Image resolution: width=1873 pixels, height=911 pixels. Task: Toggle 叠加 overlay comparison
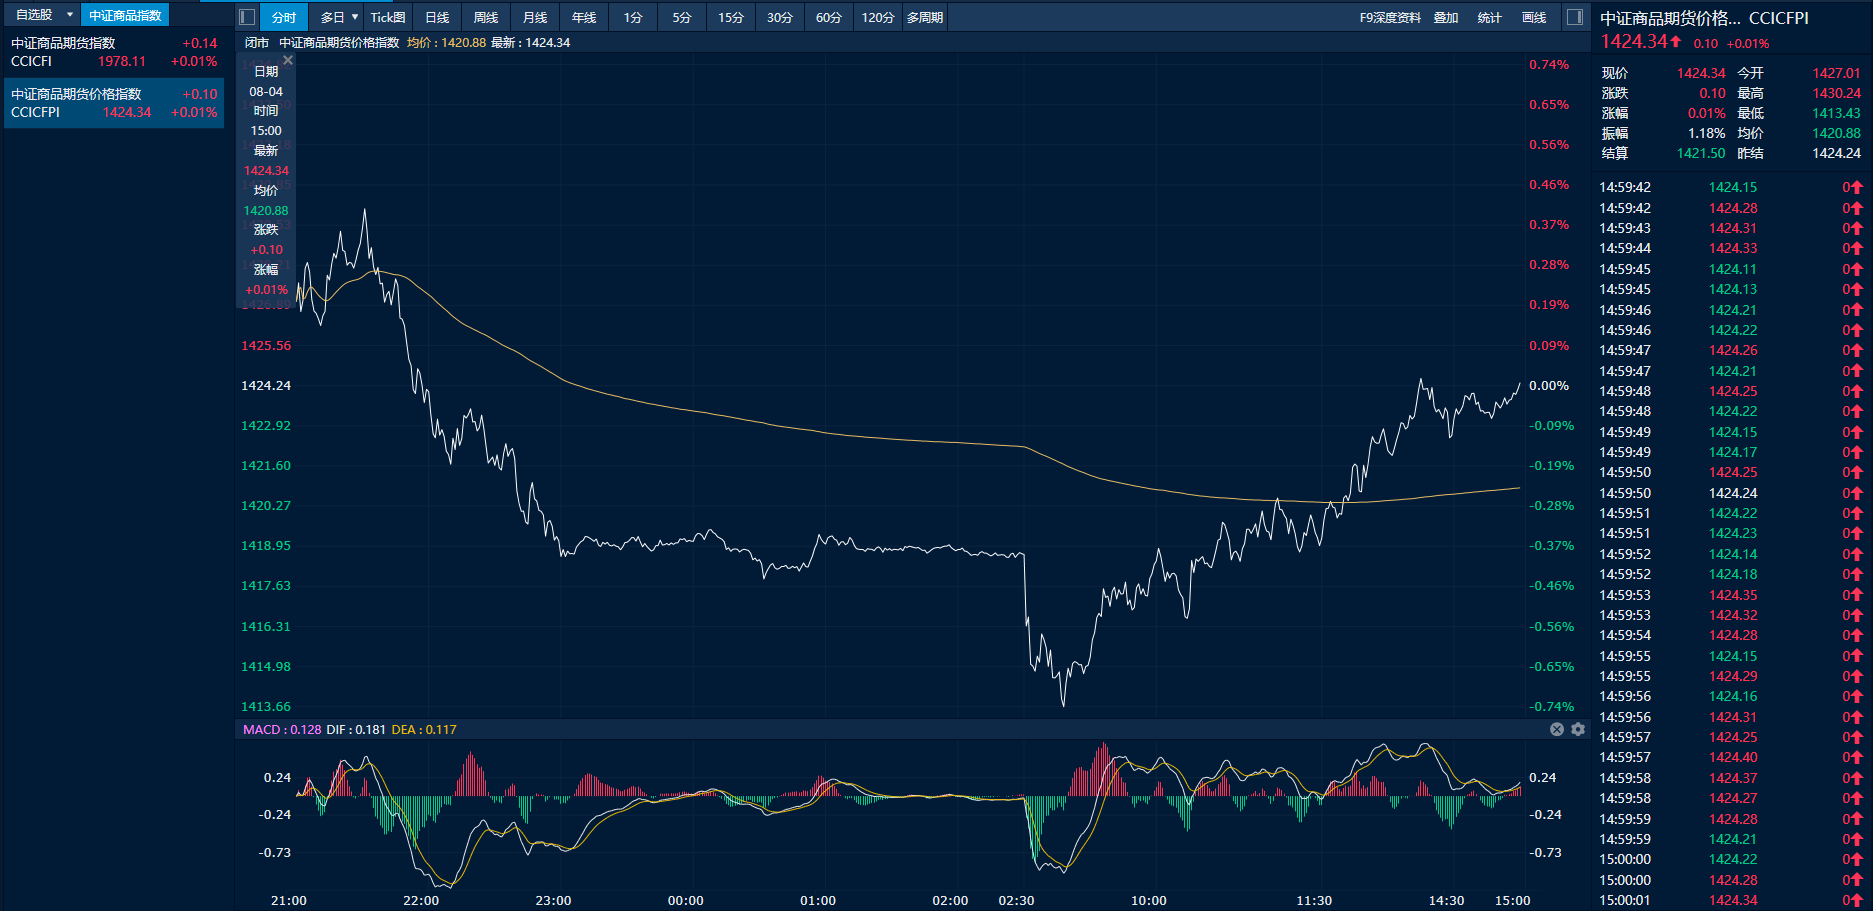1445,17
